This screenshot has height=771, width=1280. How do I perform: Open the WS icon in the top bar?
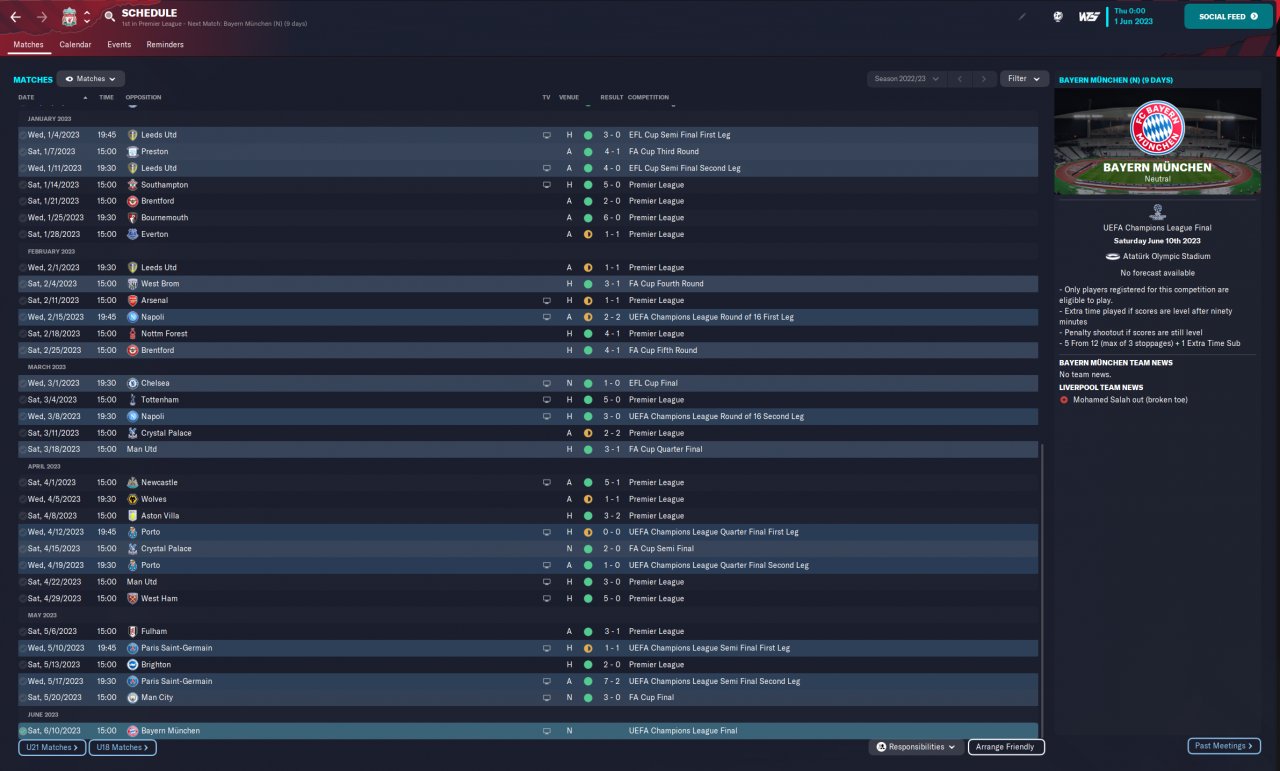1088,16
